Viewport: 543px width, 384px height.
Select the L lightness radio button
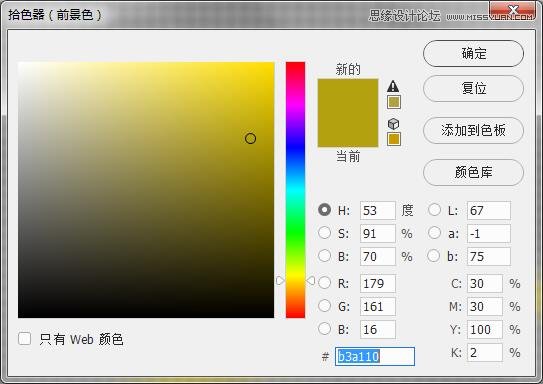click(434, 210)
